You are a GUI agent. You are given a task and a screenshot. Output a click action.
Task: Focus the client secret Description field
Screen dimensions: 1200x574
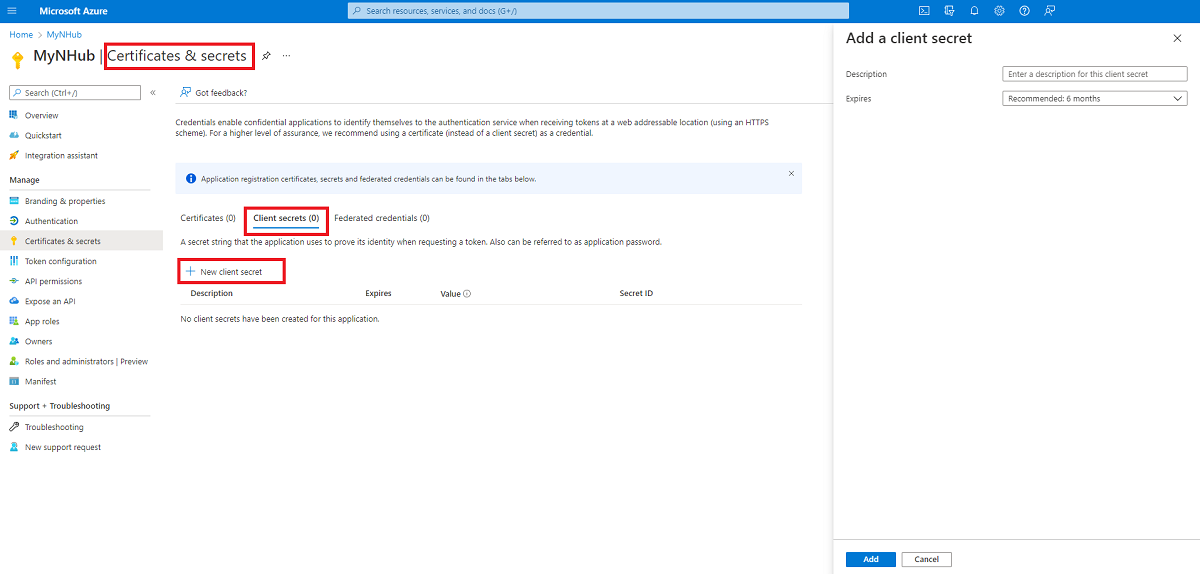coord(1095,74)
